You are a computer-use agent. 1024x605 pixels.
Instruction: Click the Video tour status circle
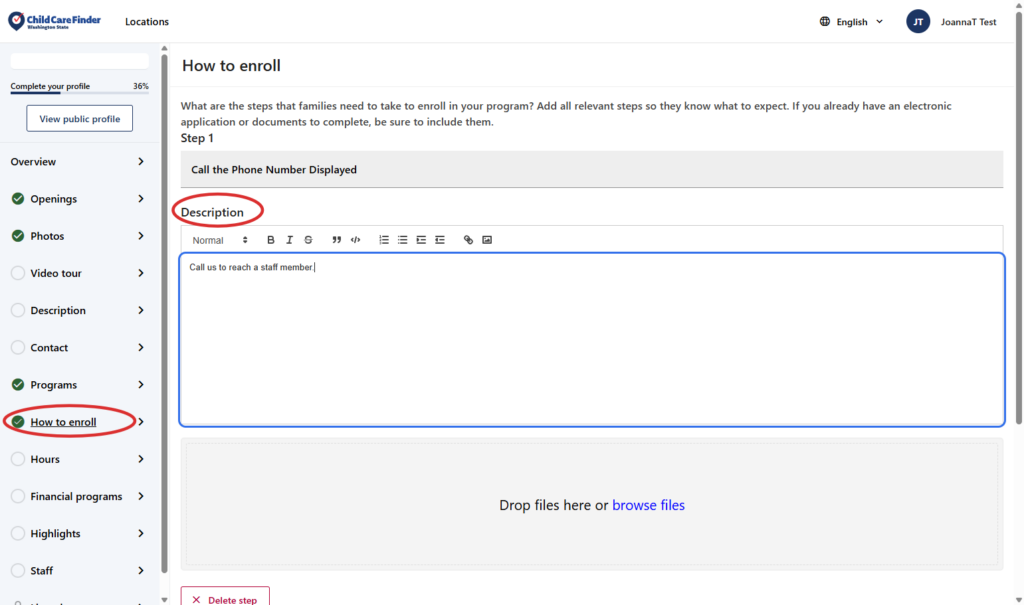[18, 273]
